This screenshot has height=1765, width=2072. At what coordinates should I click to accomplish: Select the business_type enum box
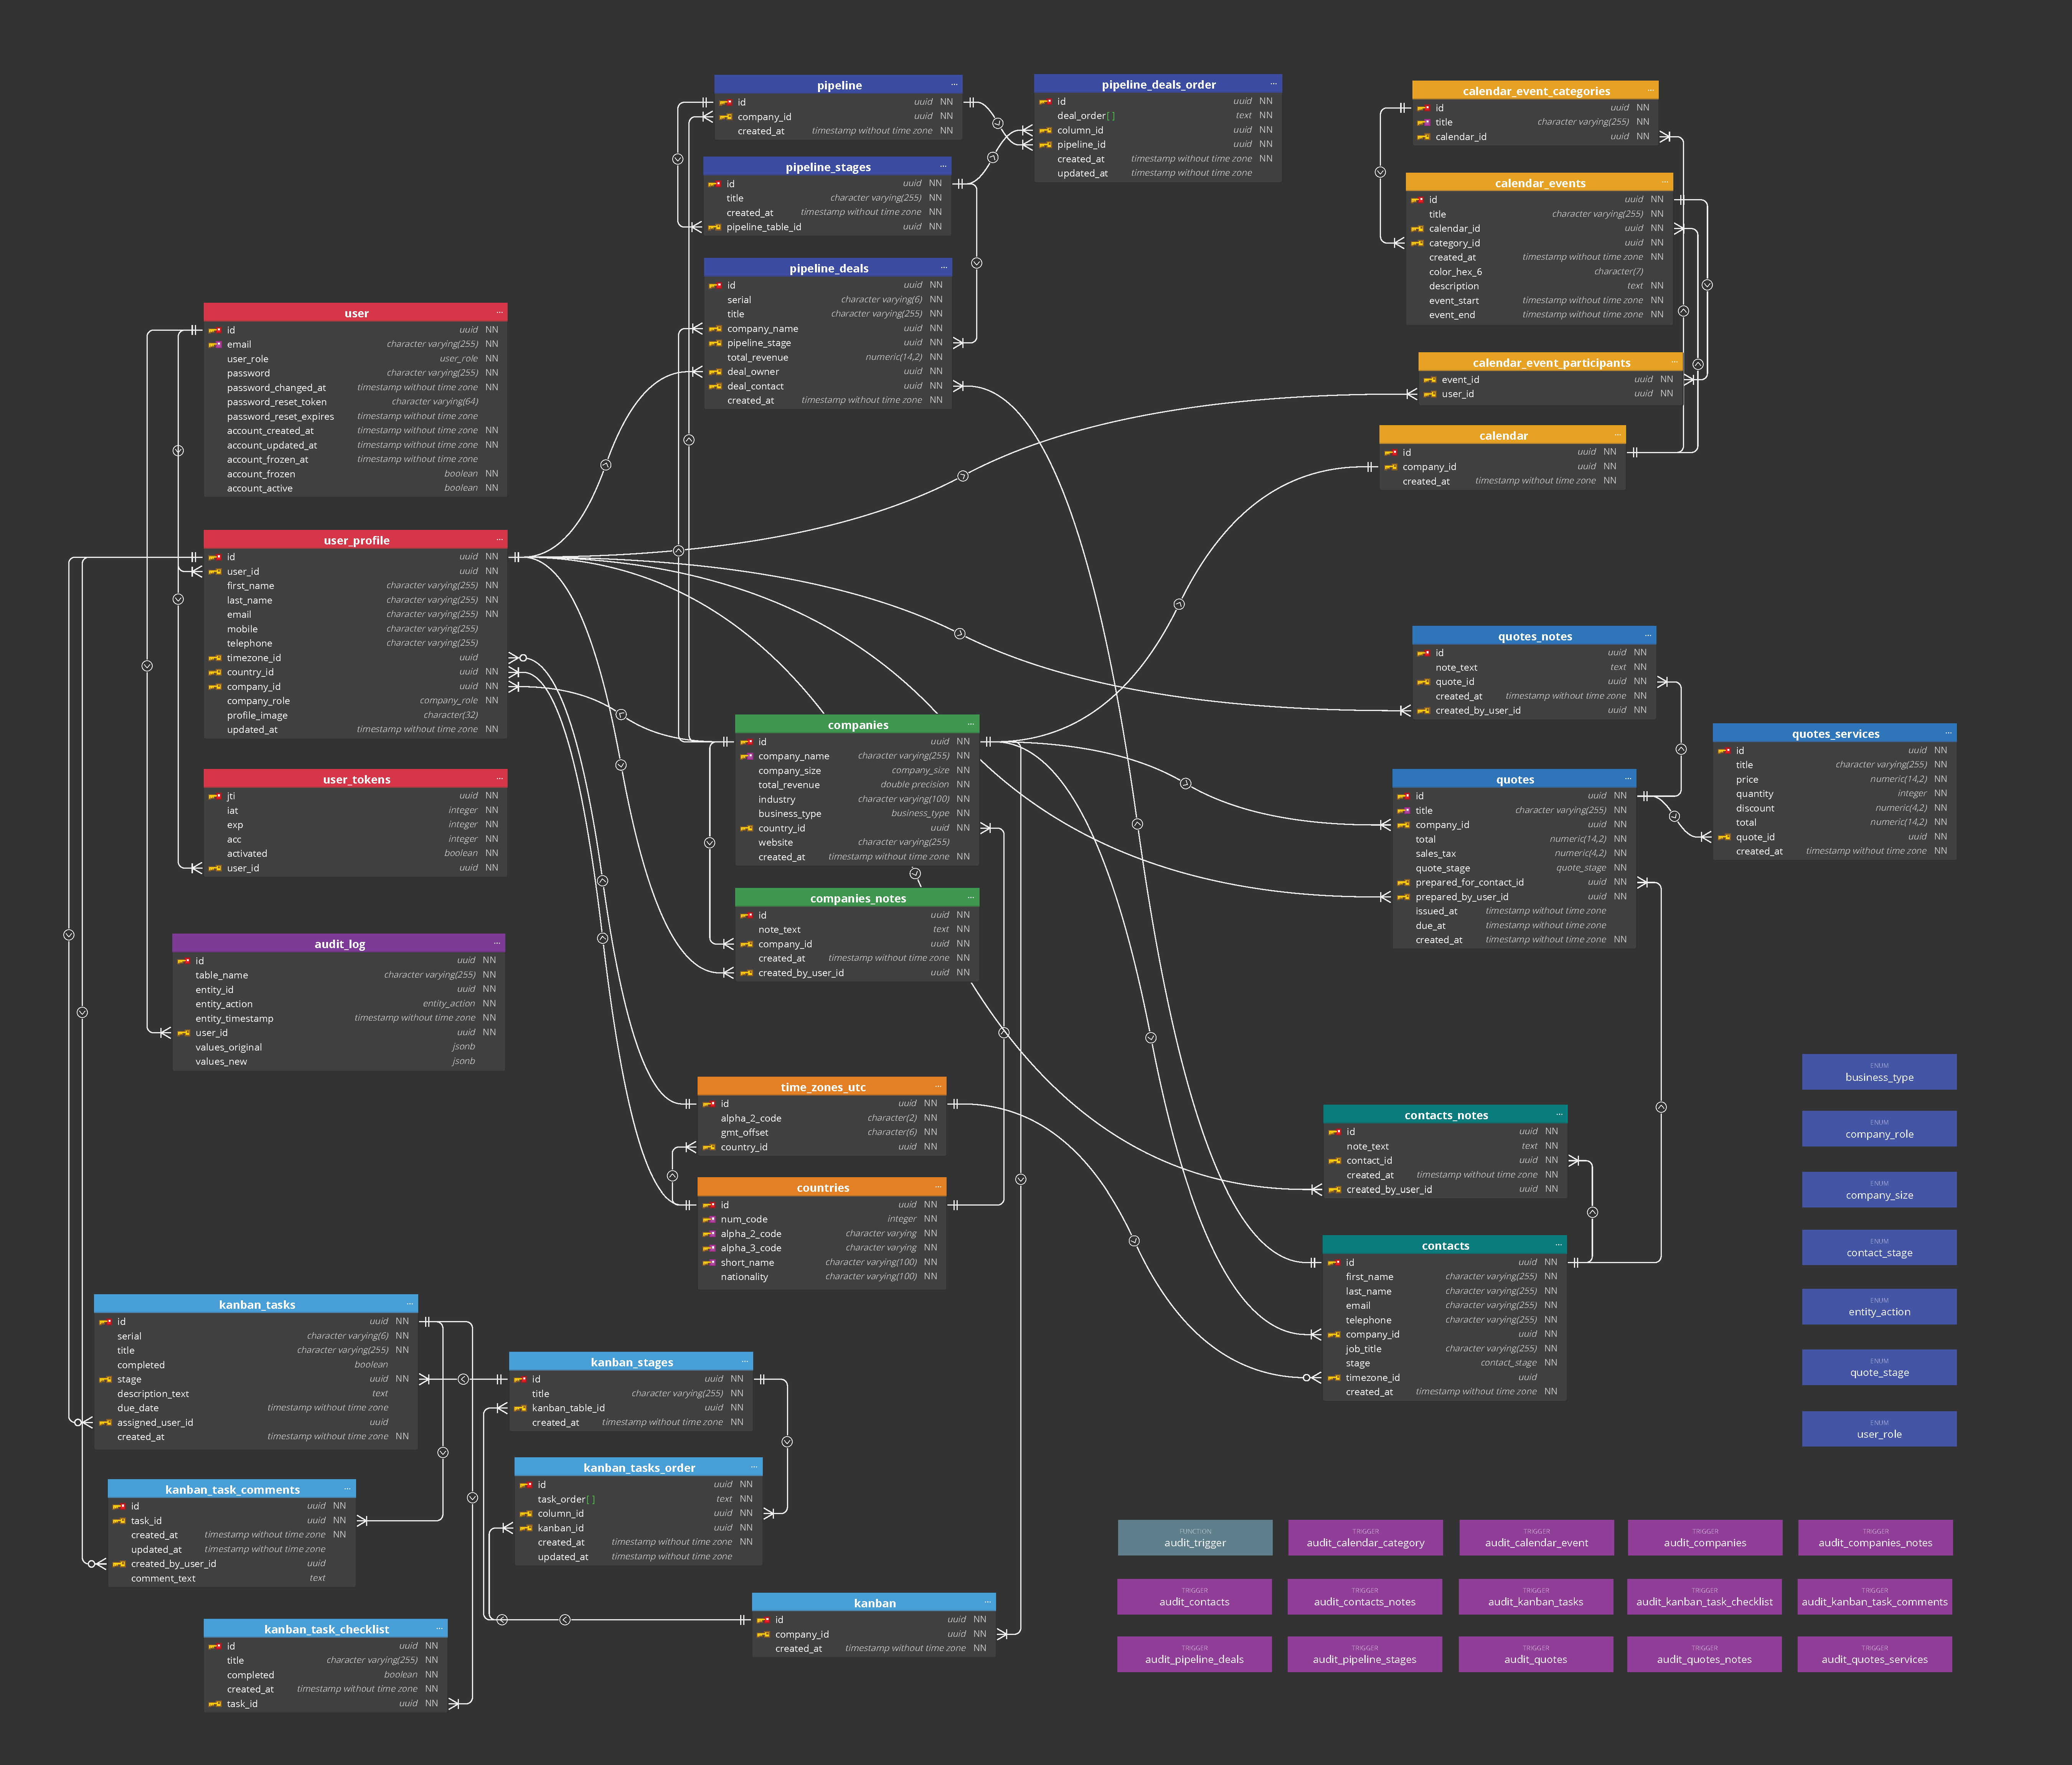coord(1879,1072)
